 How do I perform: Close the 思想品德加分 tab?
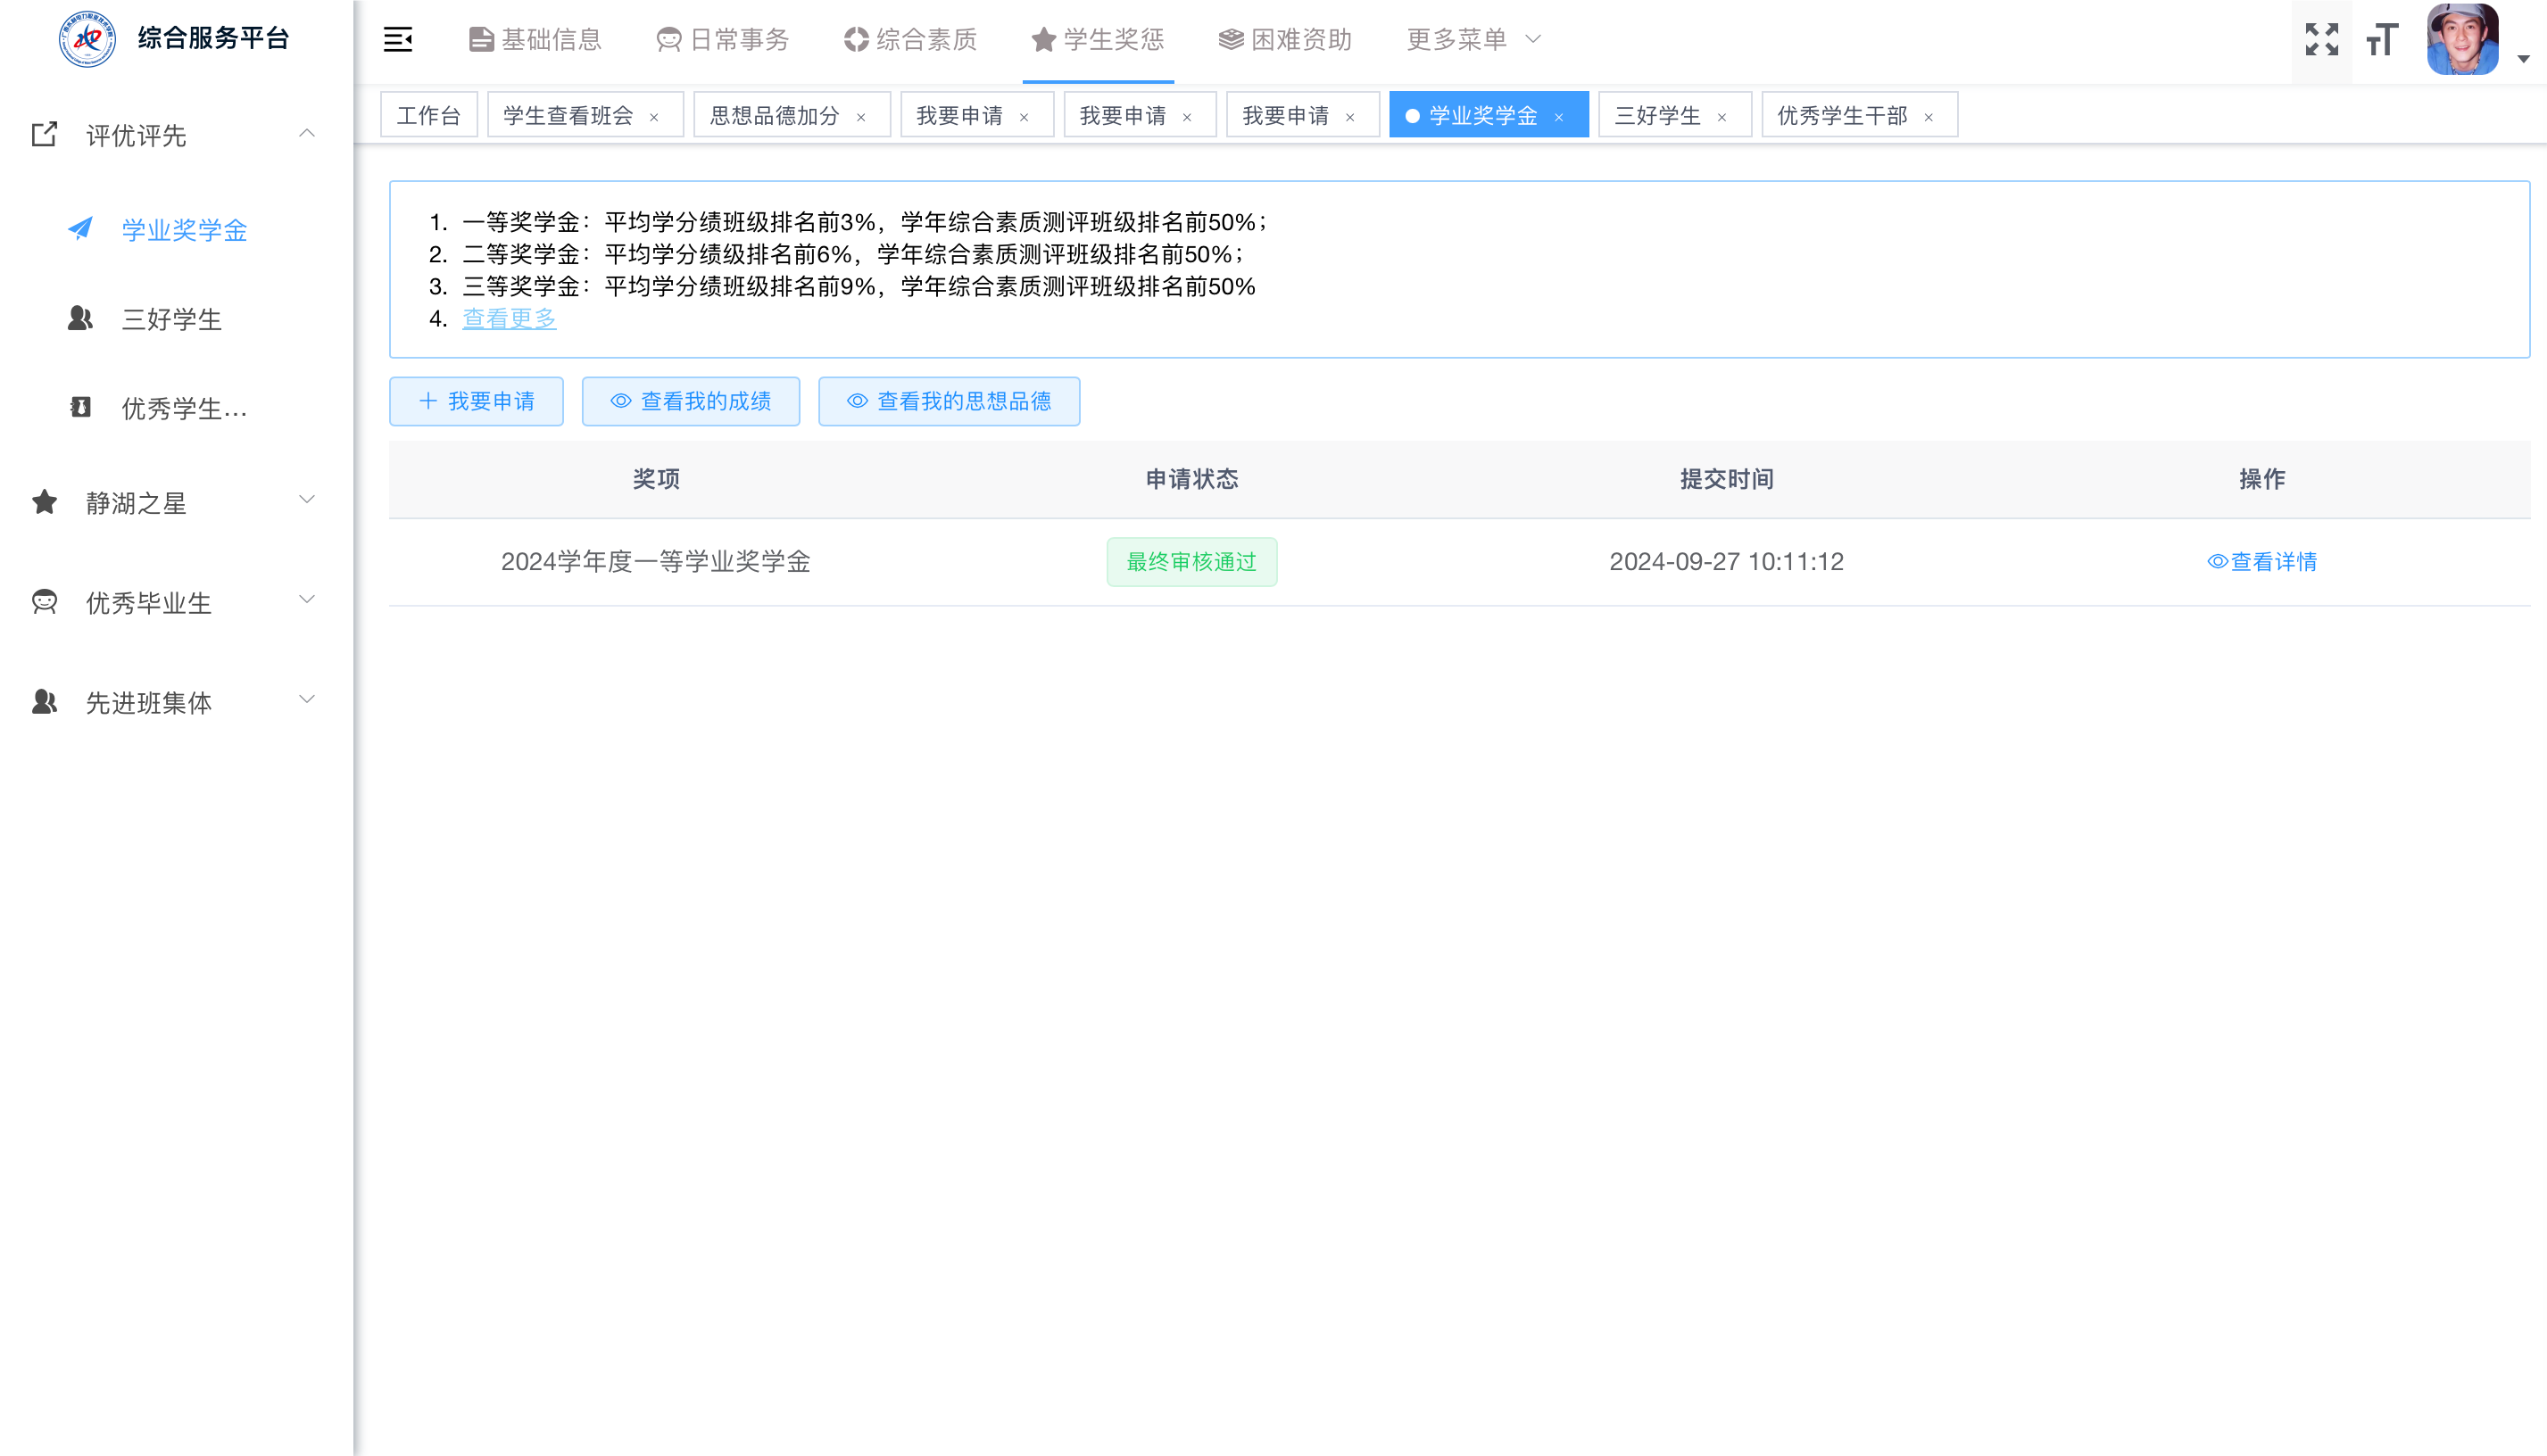tap(861, 117)
